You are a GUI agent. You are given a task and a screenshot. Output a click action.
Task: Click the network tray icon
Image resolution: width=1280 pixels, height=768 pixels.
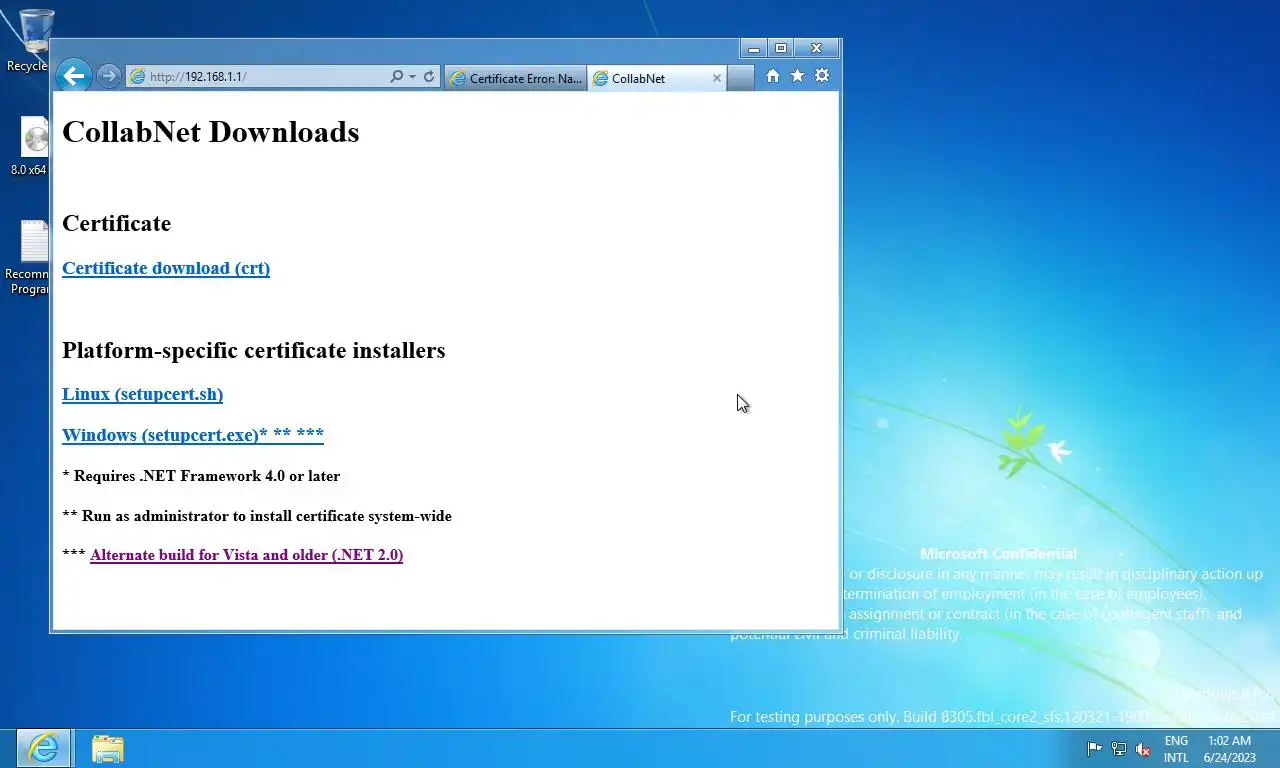[1119, 749]
